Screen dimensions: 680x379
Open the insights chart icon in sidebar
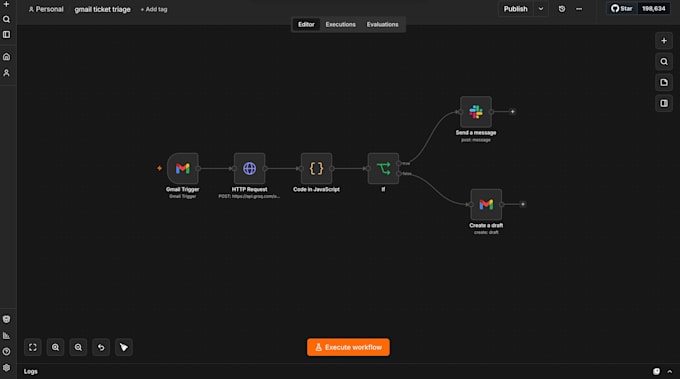(x=7, y=335)
